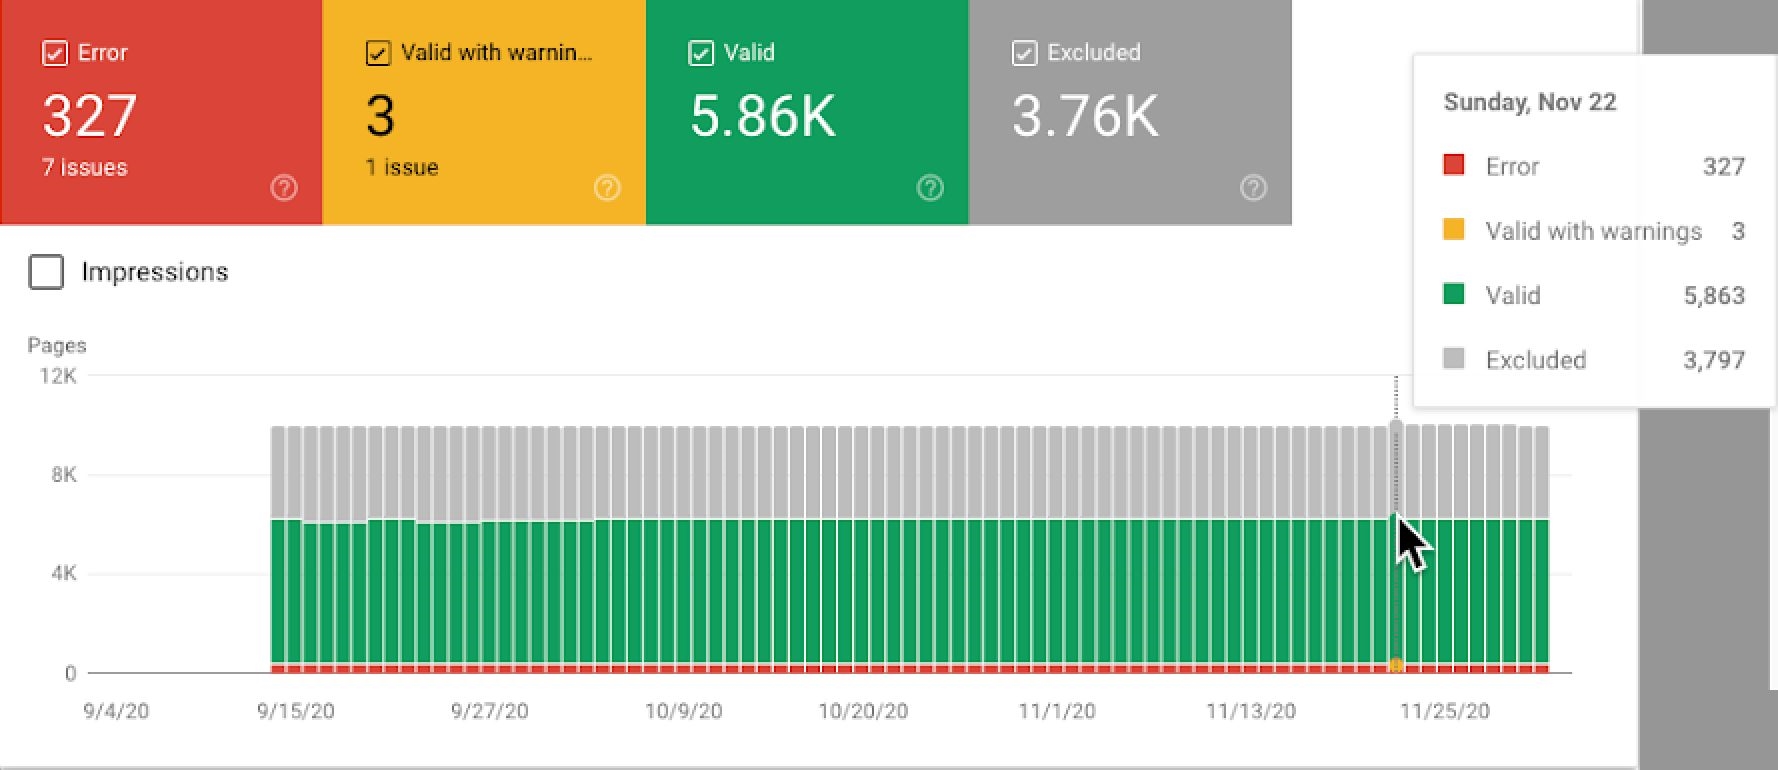Image resolution: width=1778 pixels, height=770 pixels.
Task: Click red Error swatch in tooltip legend
Action: click(x=1454, y=165)
